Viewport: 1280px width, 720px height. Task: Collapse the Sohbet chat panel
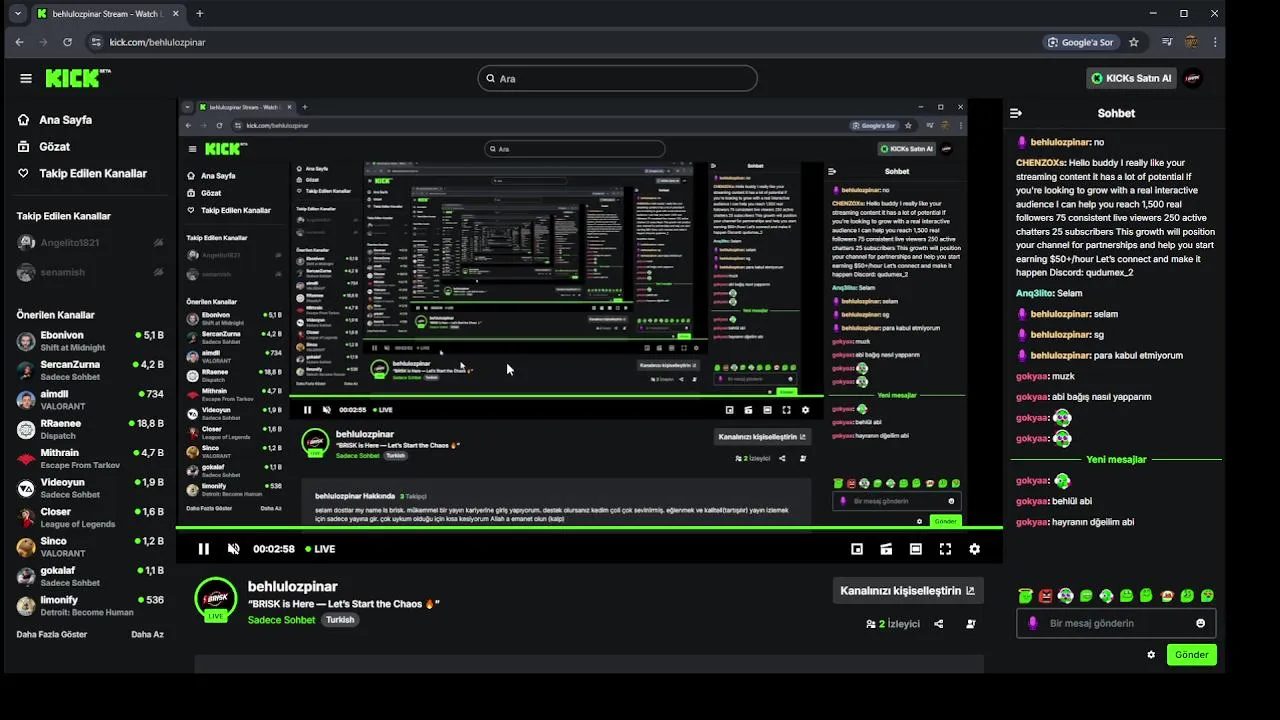(x=1016, y=113)
